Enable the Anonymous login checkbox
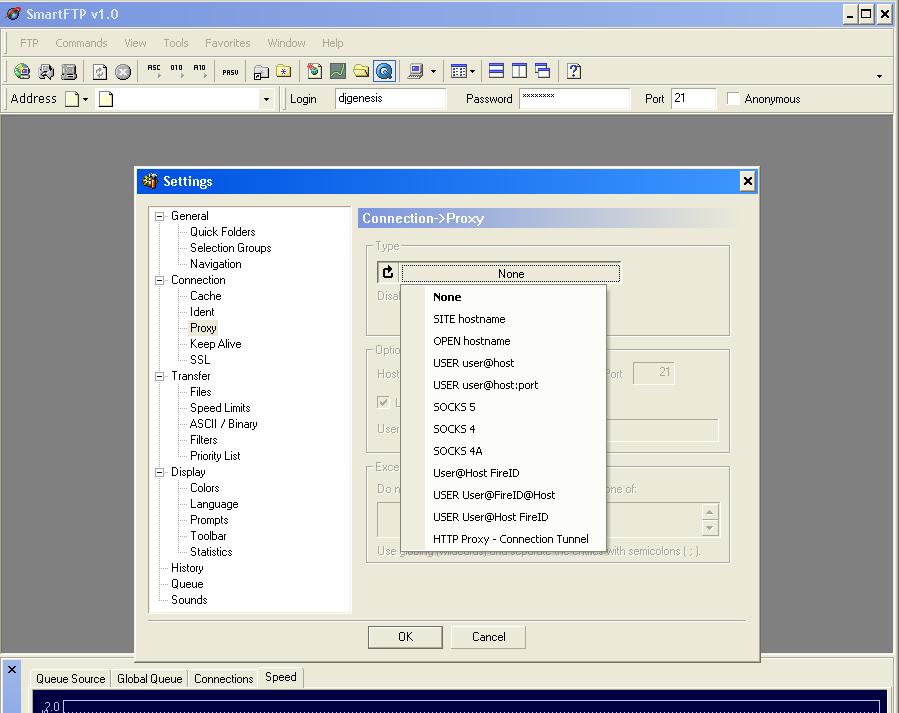The image size is (899, 713). [x=734, y=99]
